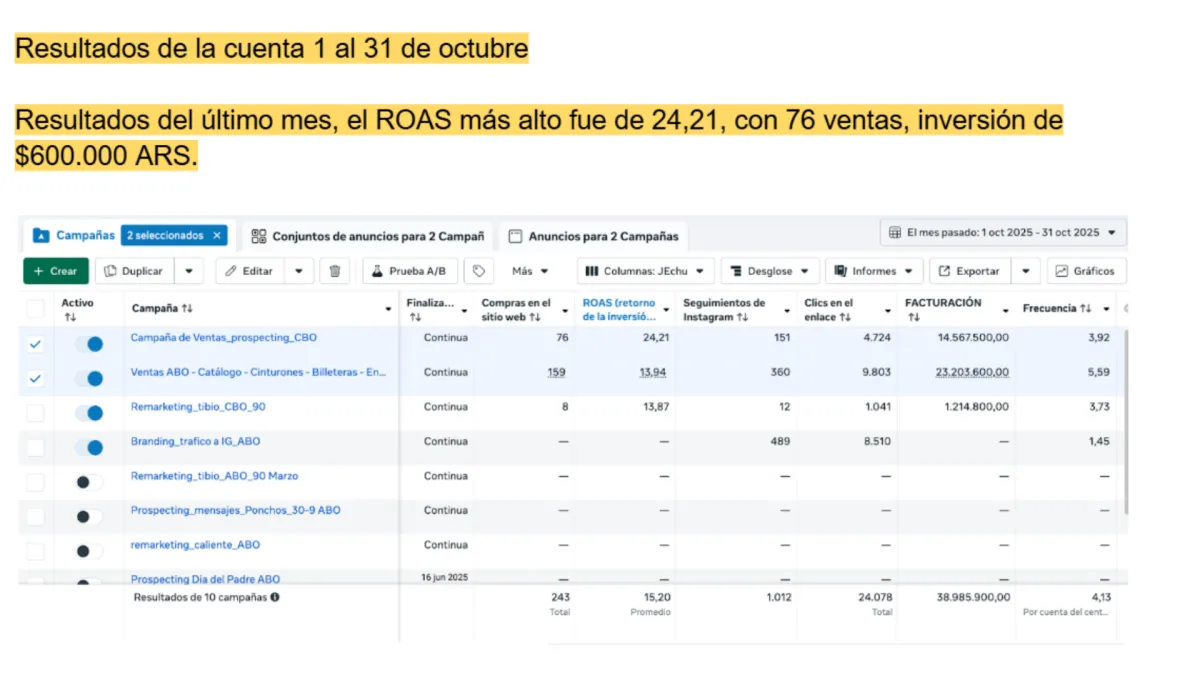Uncheck the Ventas ABO - Catálogo checkbox
Image resolution: width=1200 pixels, height=675 pixels.
tap(36, 378)
